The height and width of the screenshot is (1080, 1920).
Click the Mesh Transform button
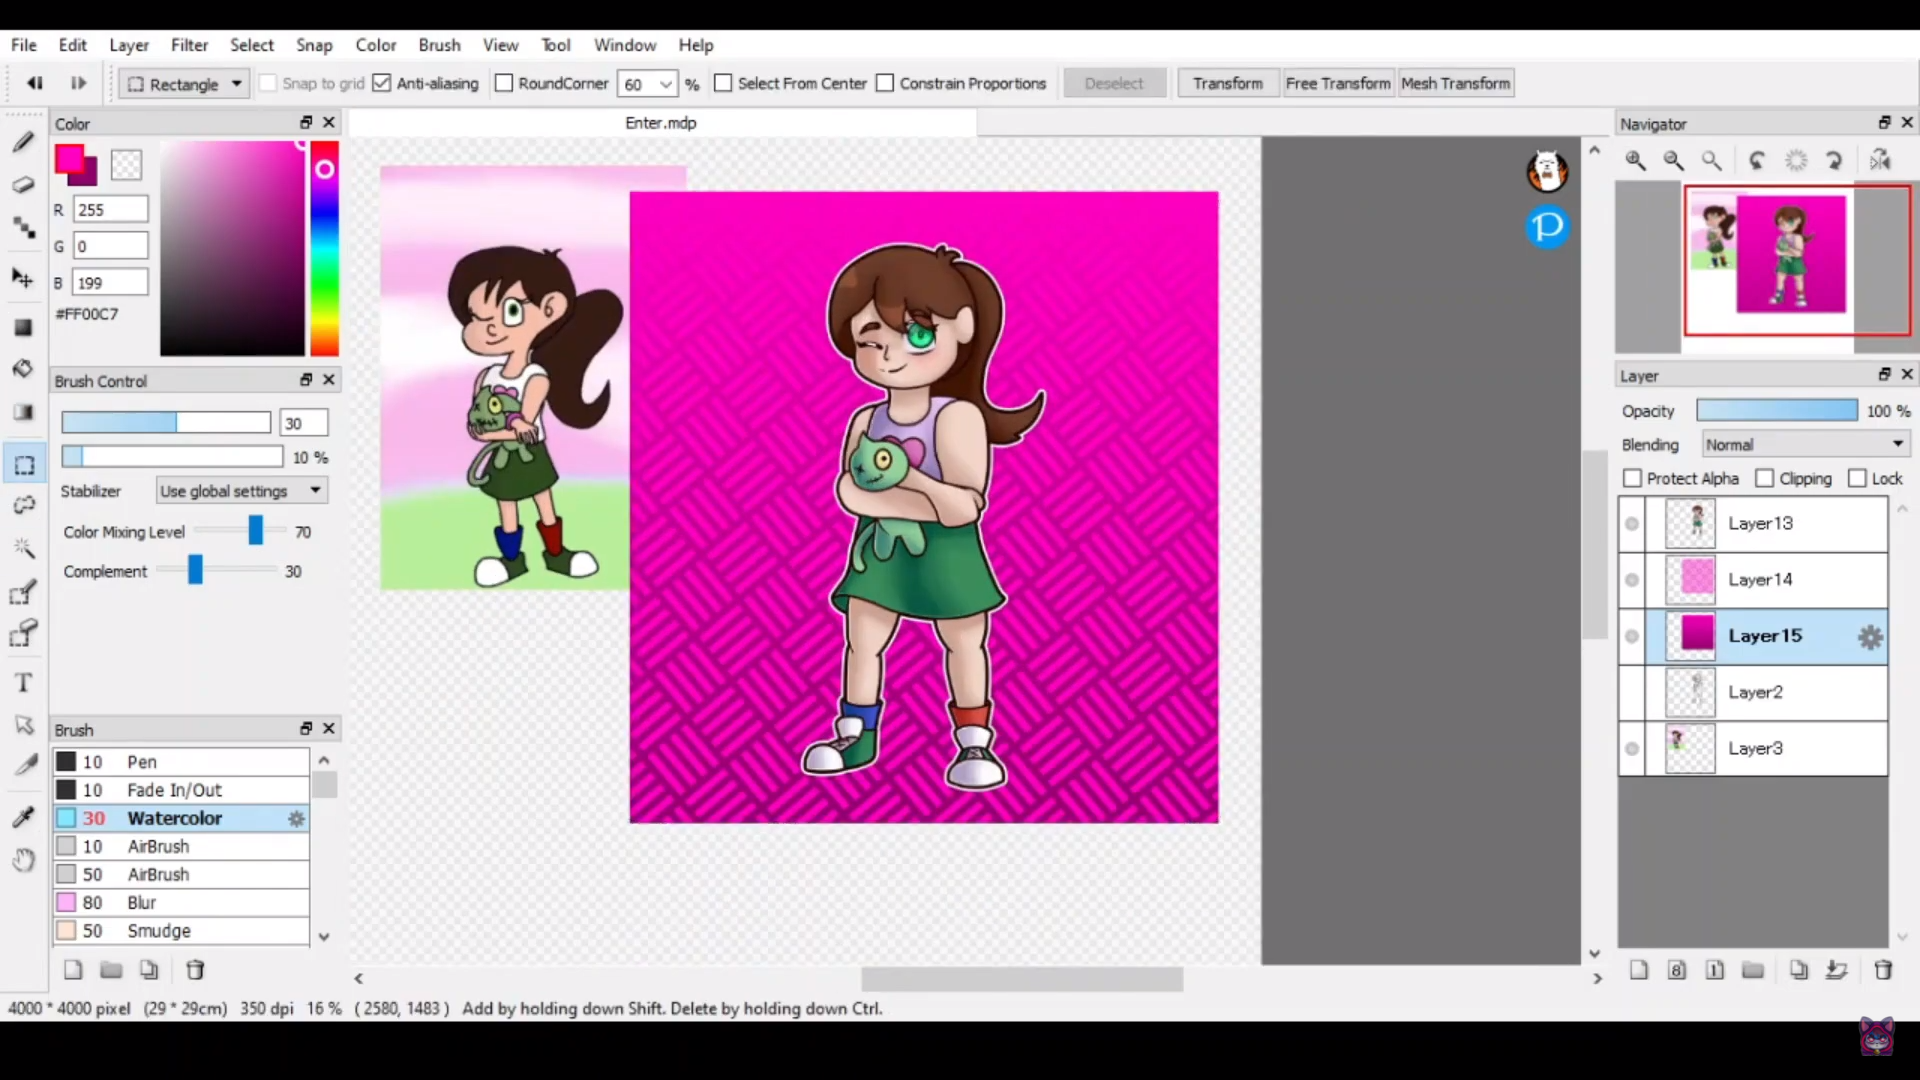(x=1456, y=84)
